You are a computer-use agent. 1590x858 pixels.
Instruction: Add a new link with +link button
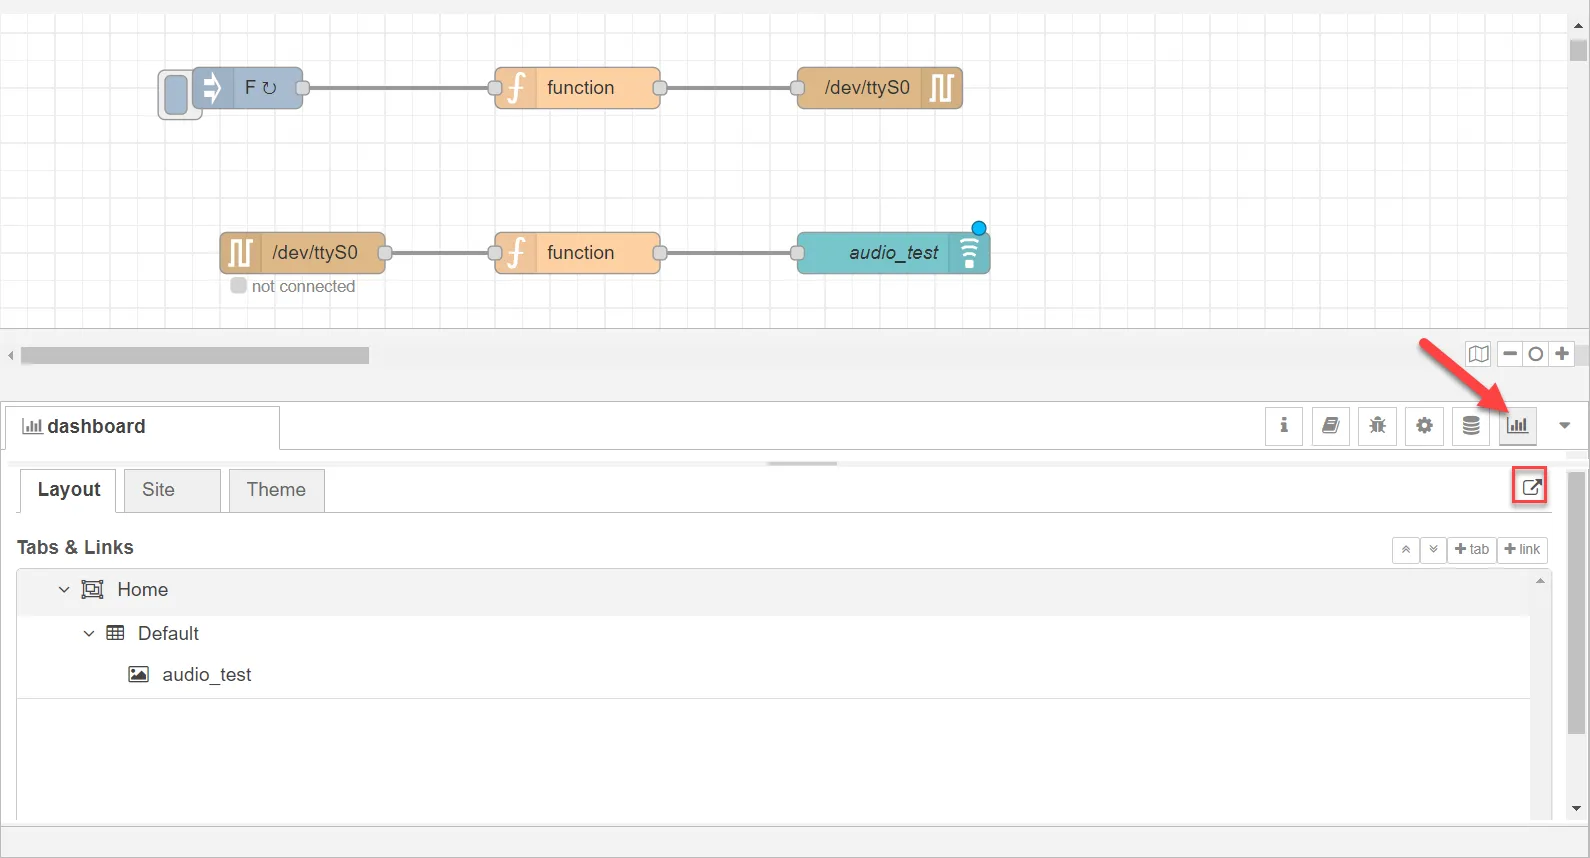coord(1522,549)
